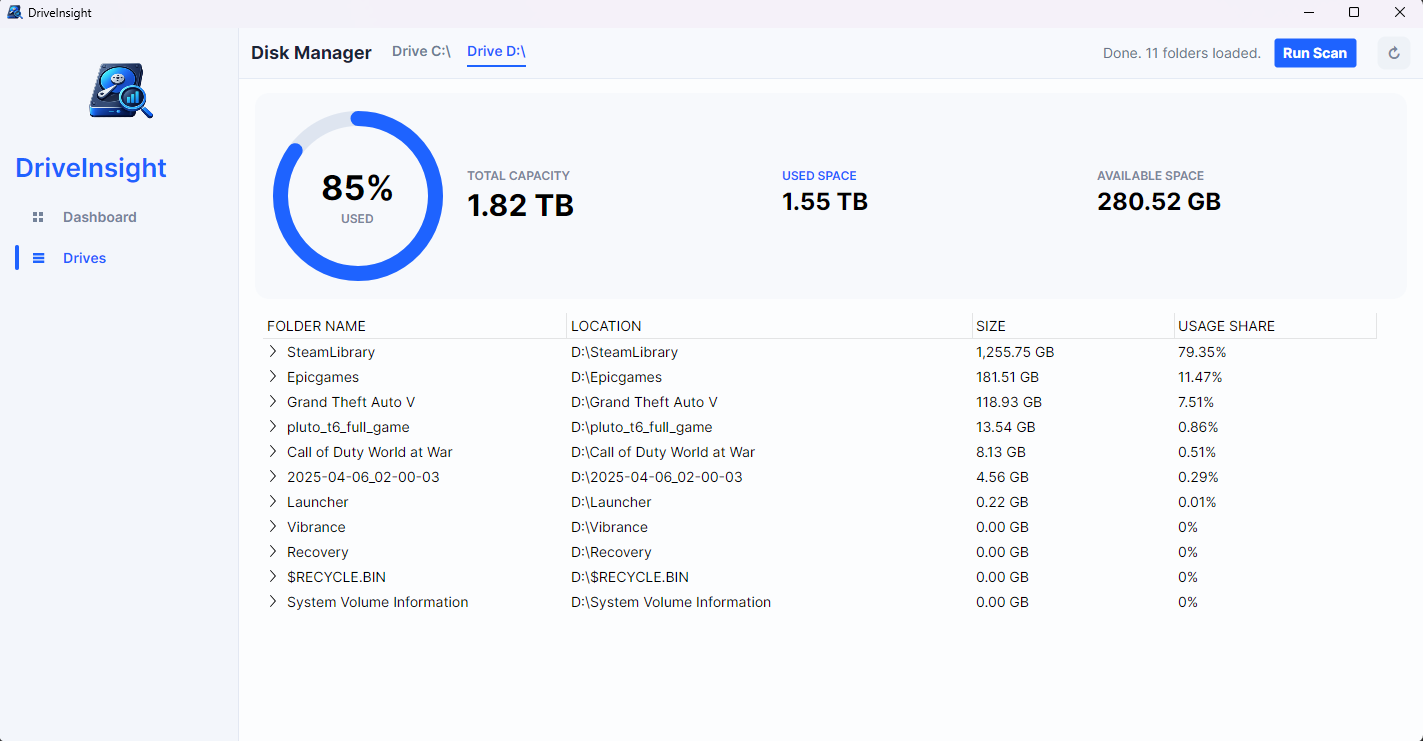Image resolution: width=1423 pixels, height=741 pixels.
Task: Click the DriveInsight logo icon
Action: tap(119, 90)
